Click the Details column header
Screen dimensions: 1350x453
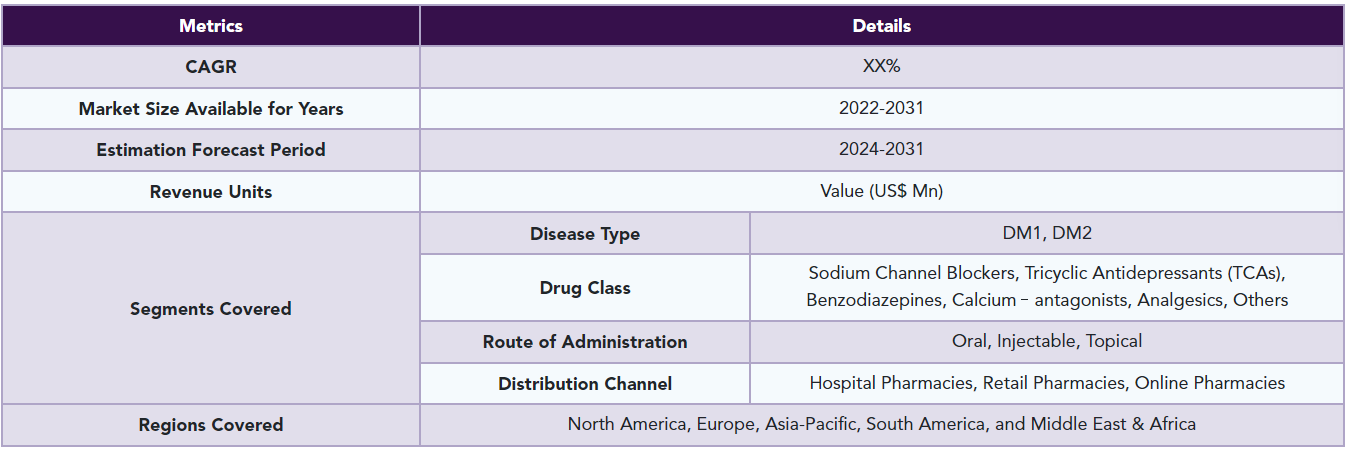[x=882, y=26]
